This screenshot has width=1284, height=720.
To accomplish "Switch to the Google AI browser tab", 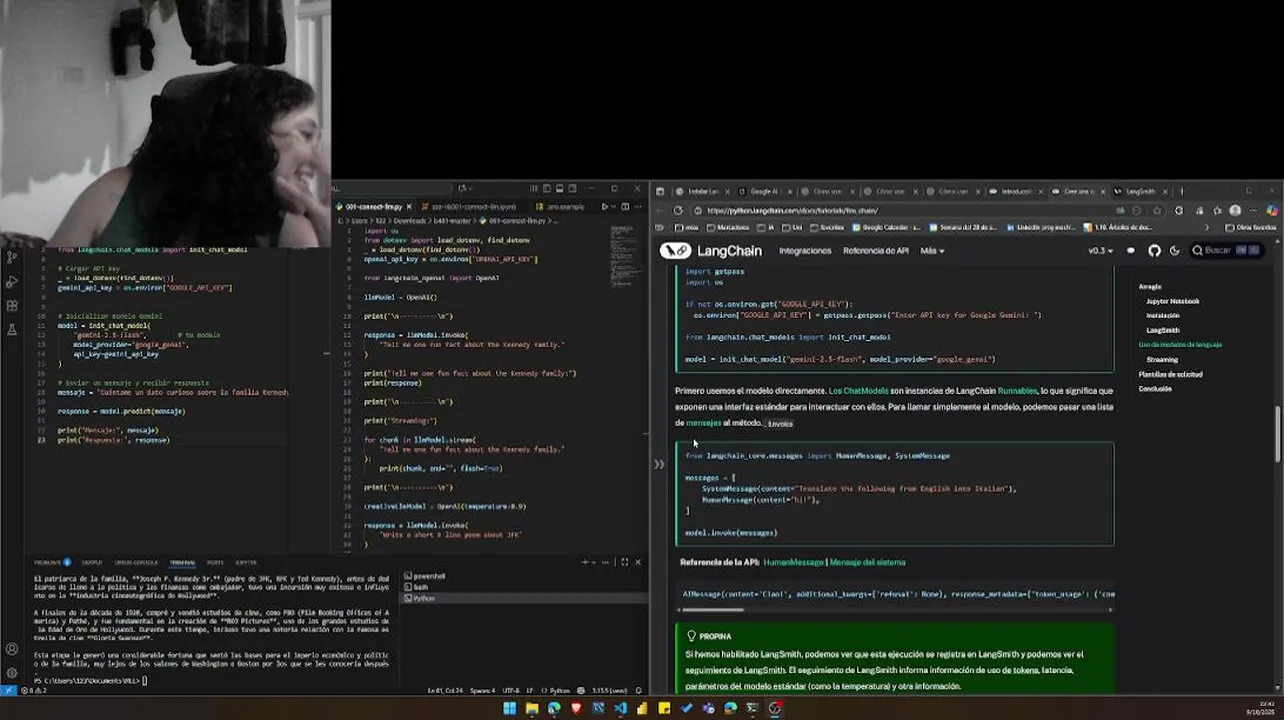I will (766, 191).
